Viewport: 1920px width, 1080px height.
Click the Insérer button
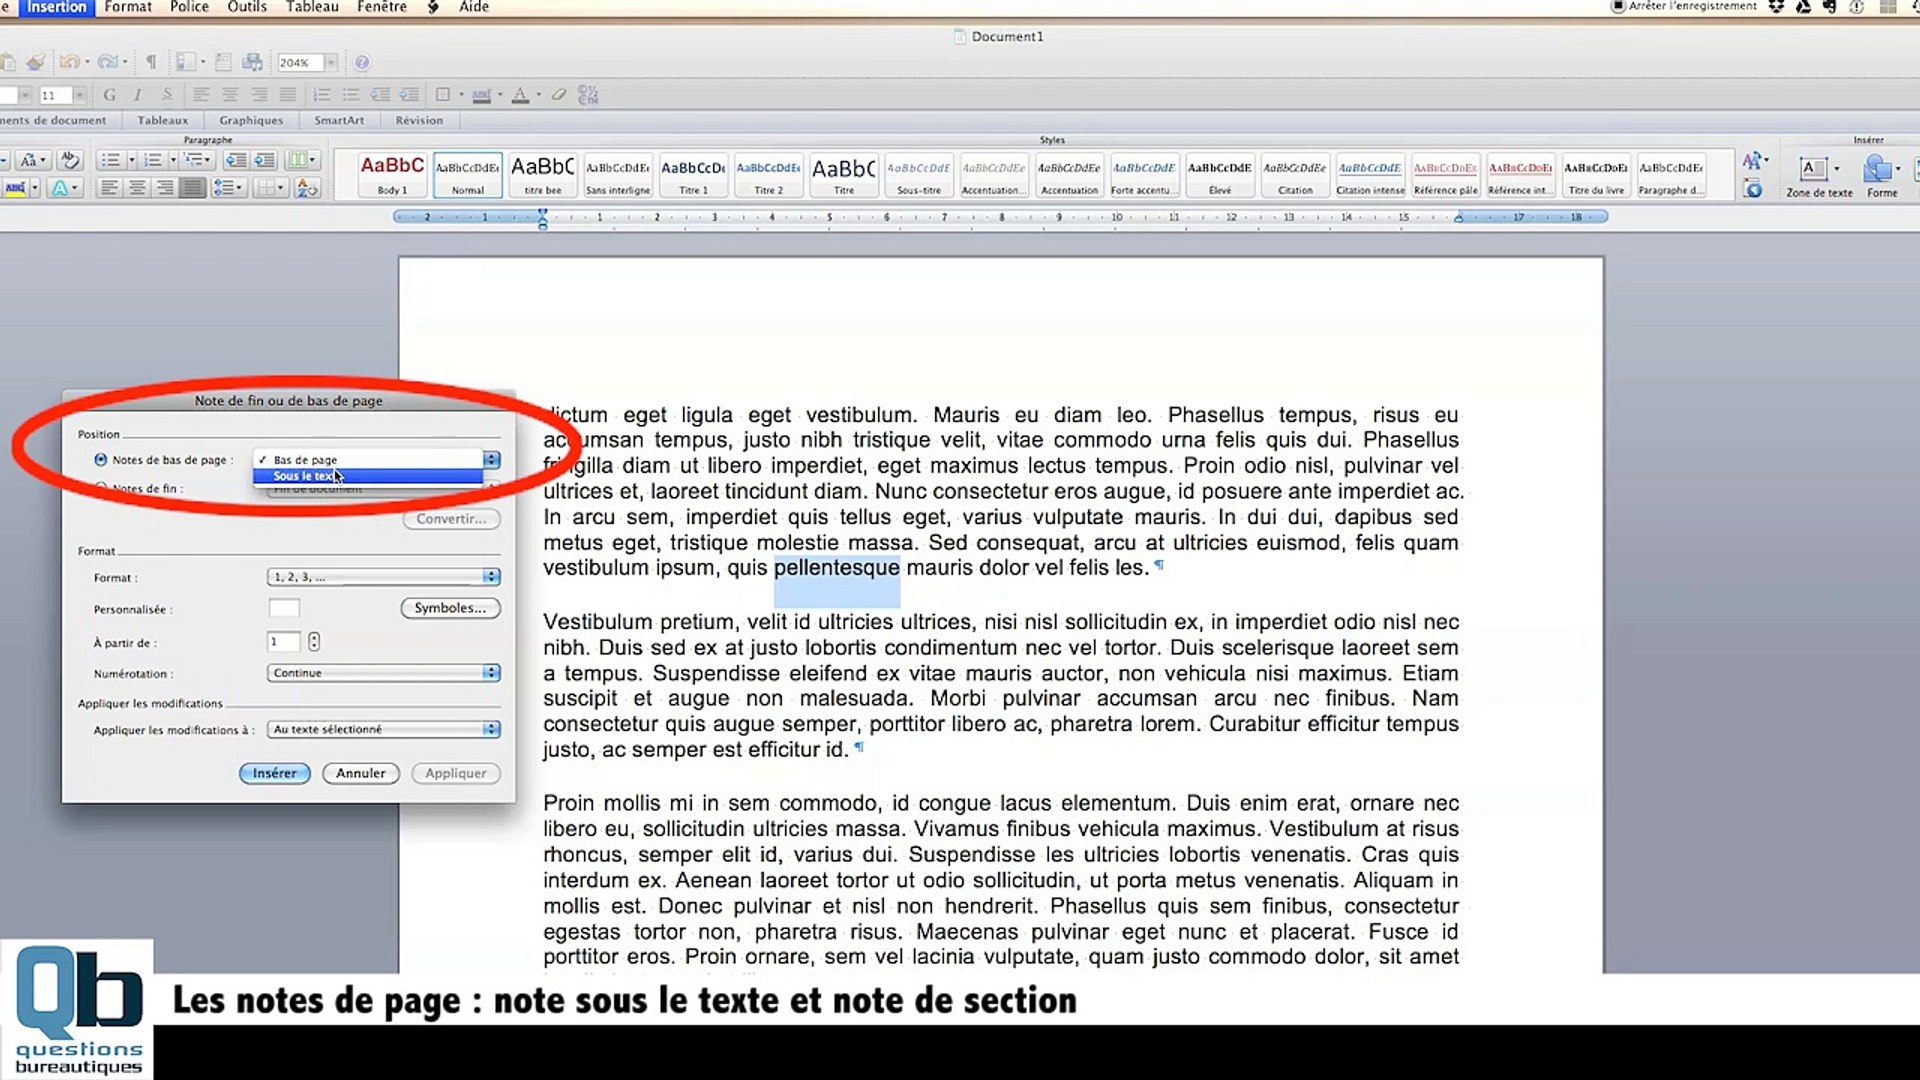pyautogui.click(x=274, y=773)
